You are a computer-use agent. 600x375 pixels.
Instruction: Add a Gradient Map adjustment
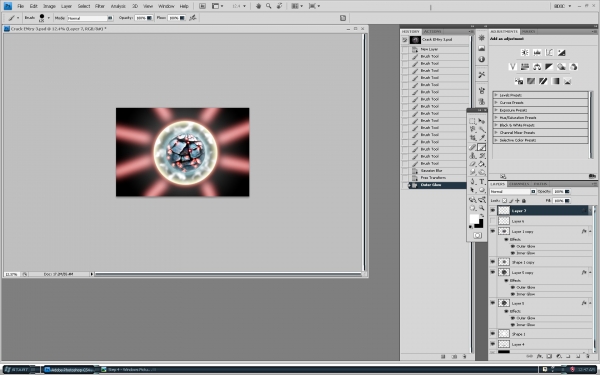click(555, 81)
